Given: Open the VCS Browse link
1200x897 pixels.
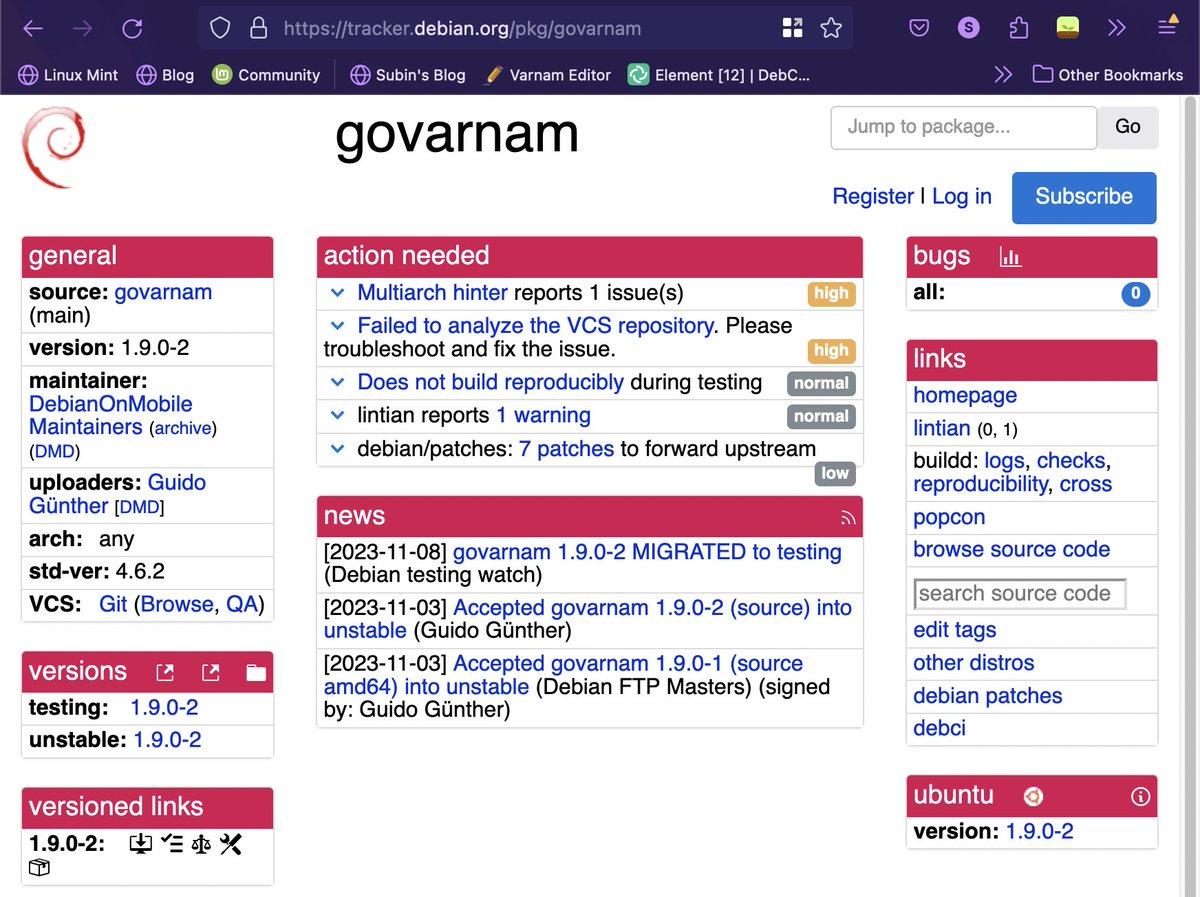Looking at the screenshot, I should click(177, 604).
